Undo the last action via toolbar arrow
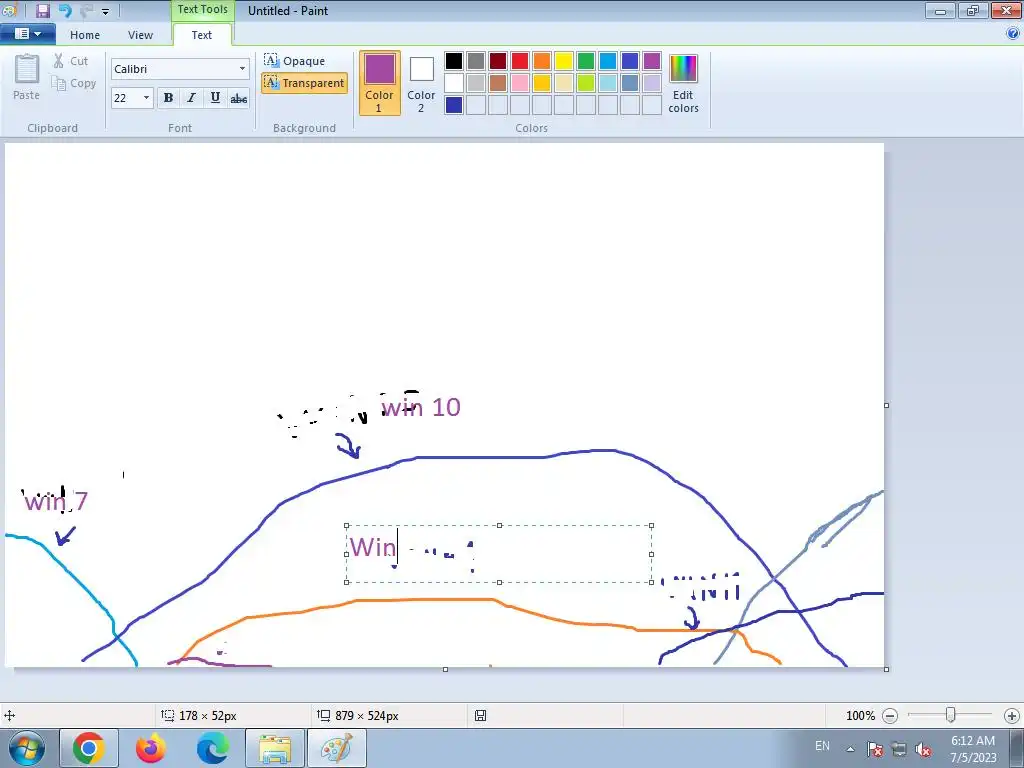This screenshot has width=1024, height=768. pos(65,10)
